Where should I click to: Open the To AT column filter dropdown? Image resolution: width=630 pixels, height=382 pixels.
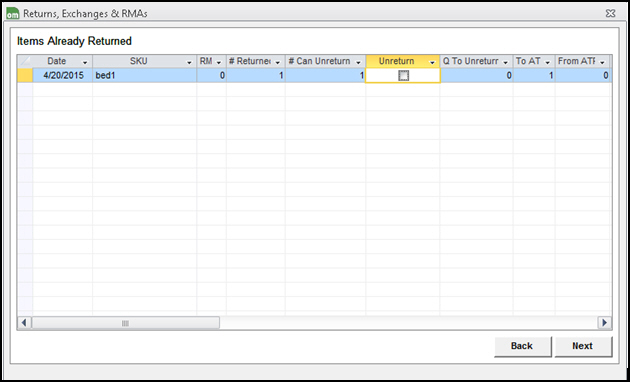548,62
